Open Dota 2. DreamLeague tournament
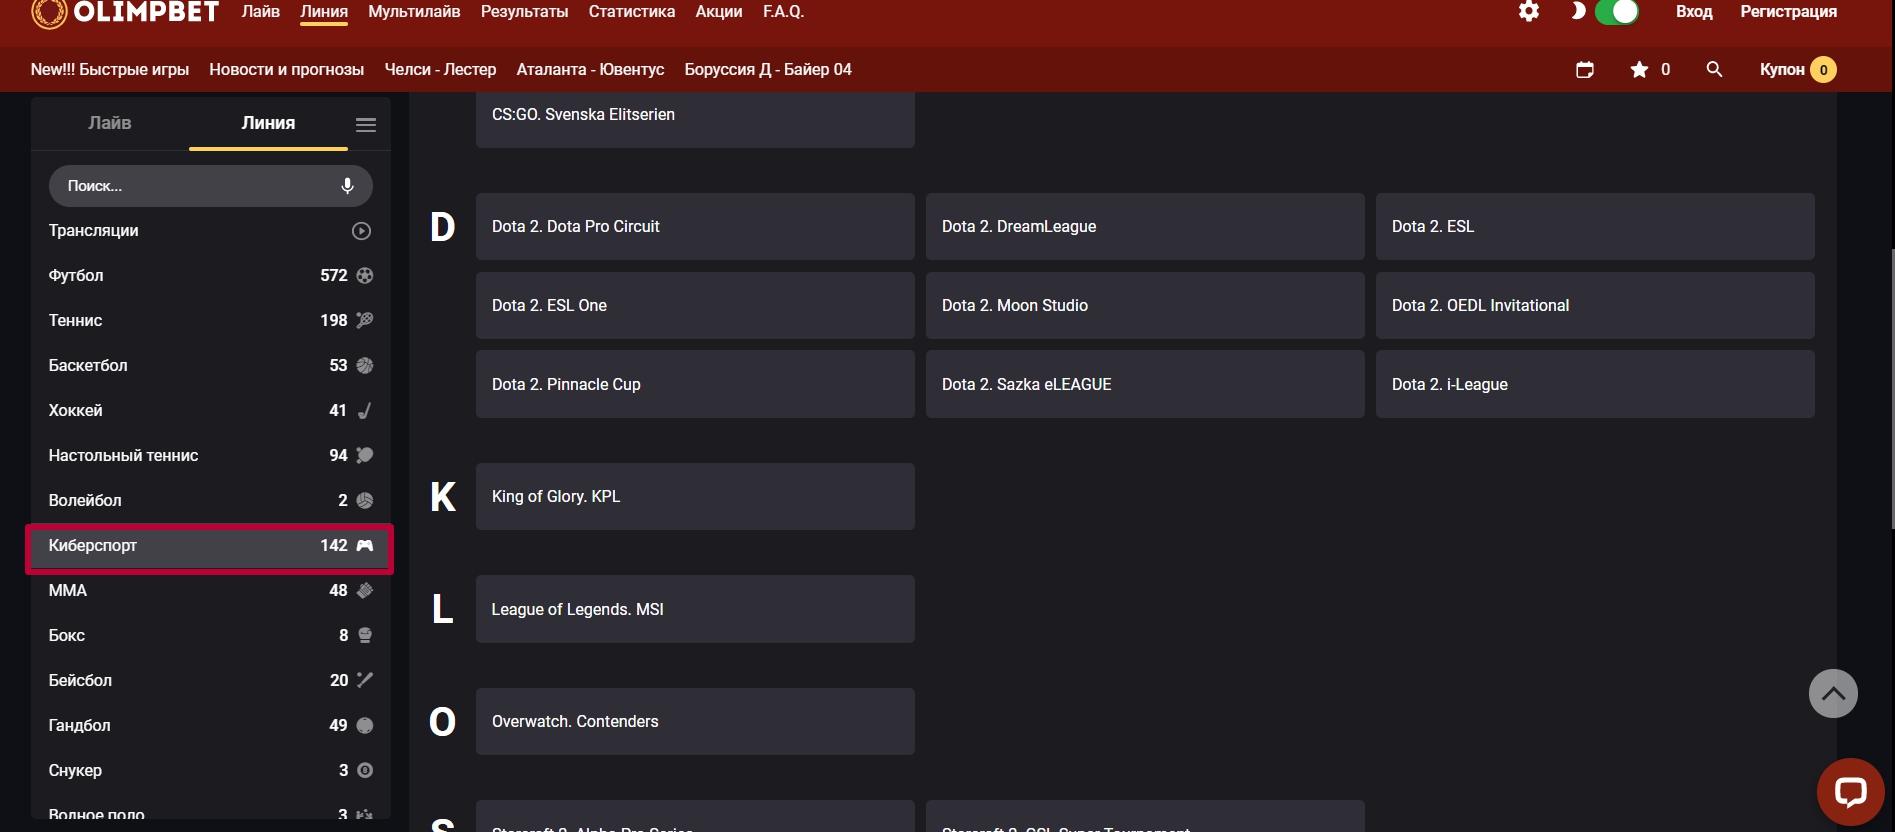 pyautogui.click(x=1144, y=227)
